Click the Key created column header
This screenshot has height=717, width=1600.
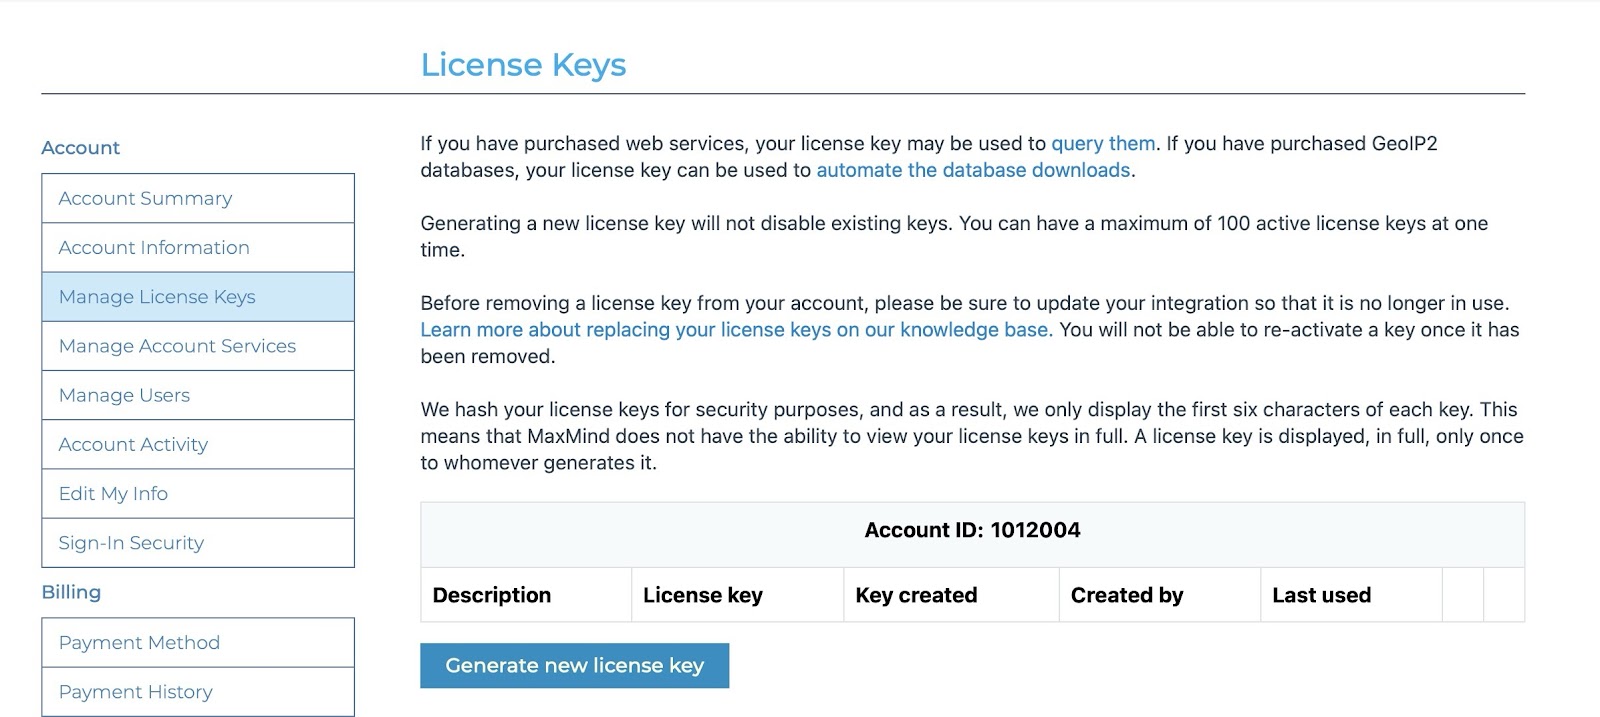(916, 595)
